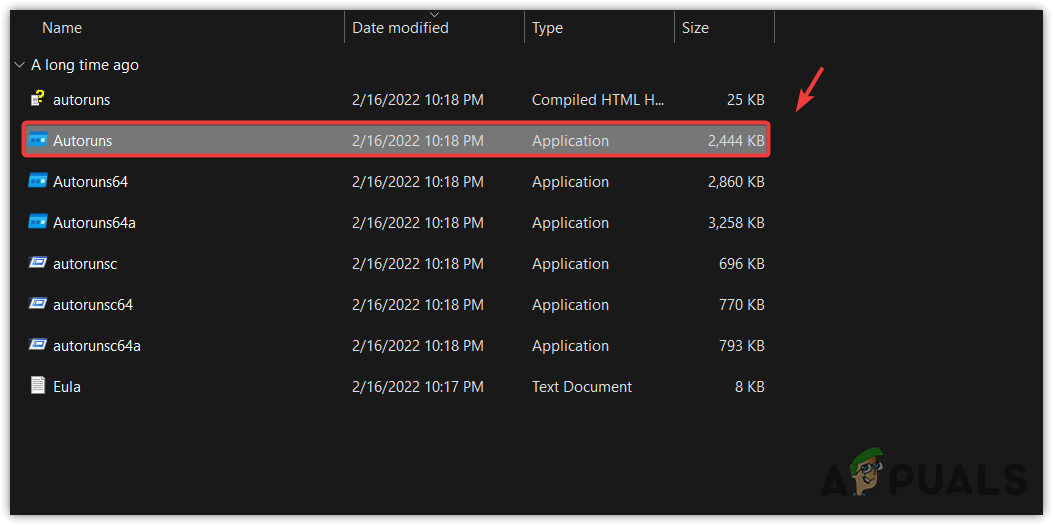
Task: Sort by Date modified column header
Action: (x=400, y=28)
